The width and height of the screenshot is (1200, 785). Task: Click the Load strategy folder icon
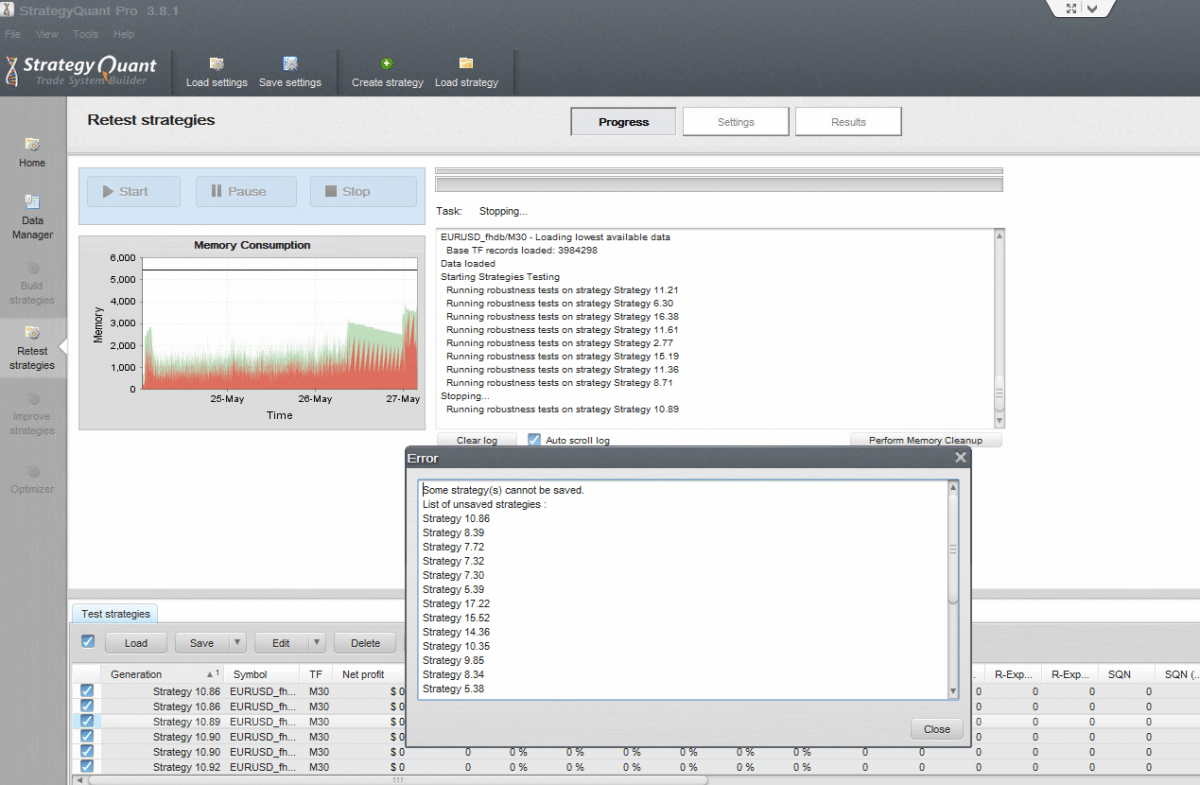[x=466, y=63]
